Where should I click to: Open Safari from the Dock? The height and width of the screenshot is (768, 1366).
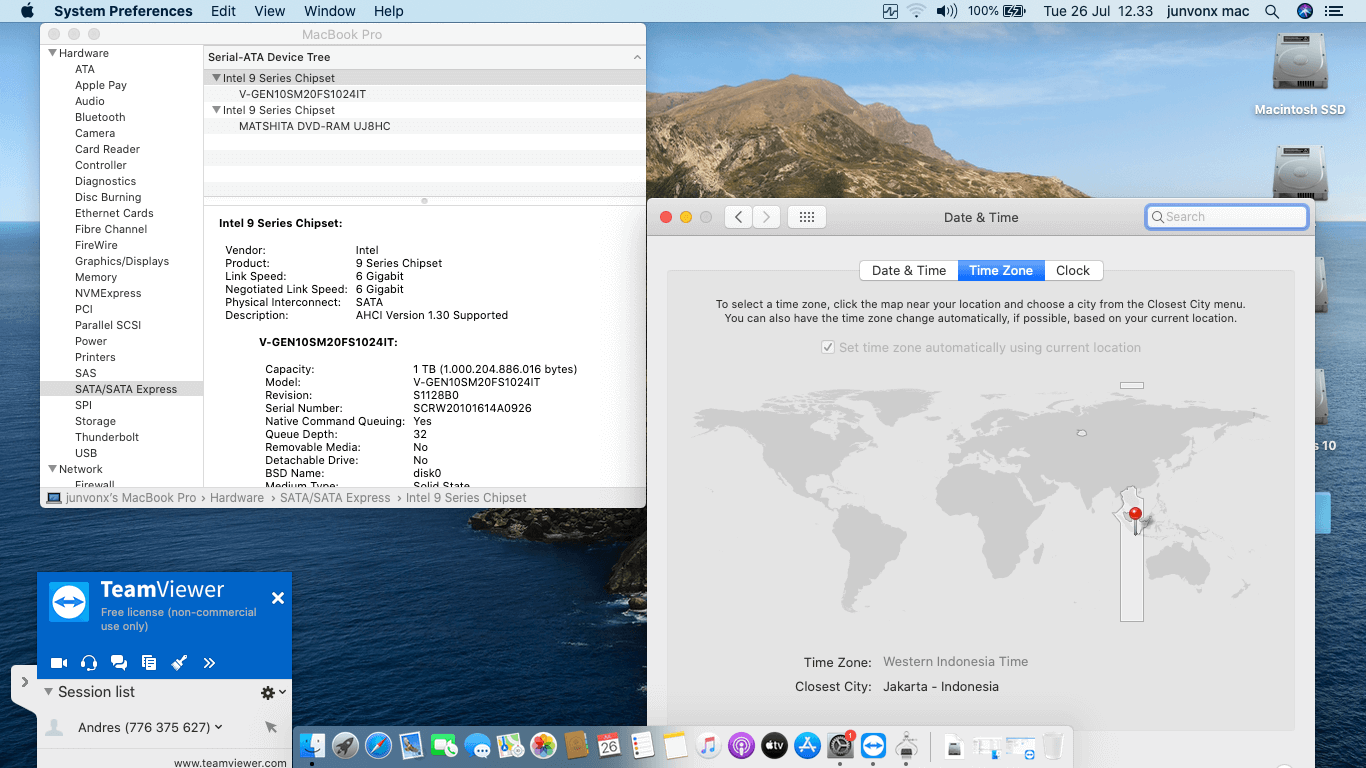(378, 746)
